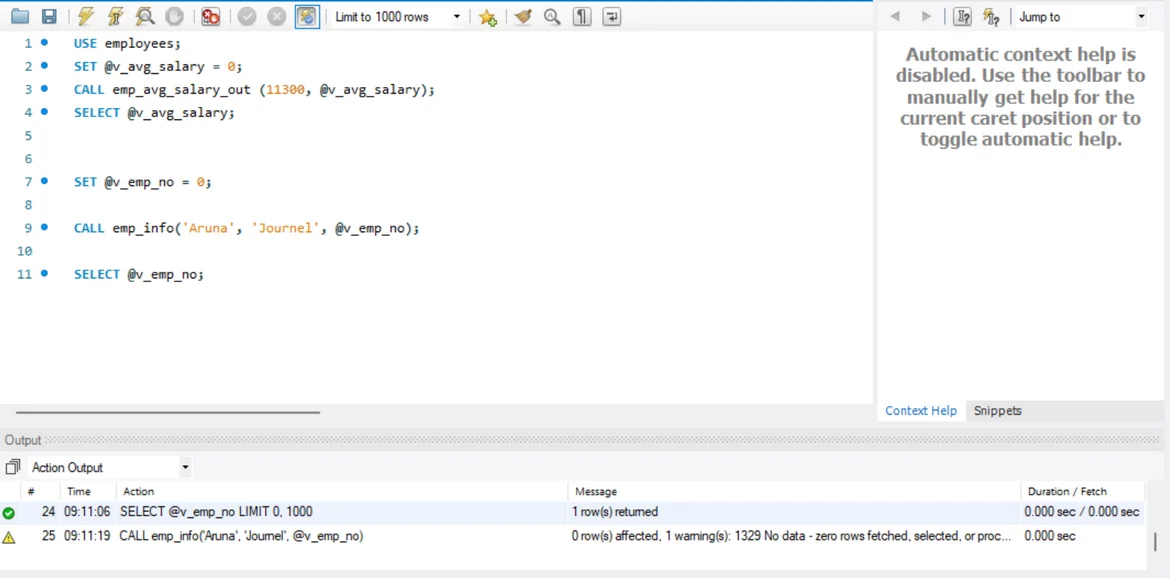The image size is (1170, 578).
Task: Click the Message column header
Action: click(596, 491)
